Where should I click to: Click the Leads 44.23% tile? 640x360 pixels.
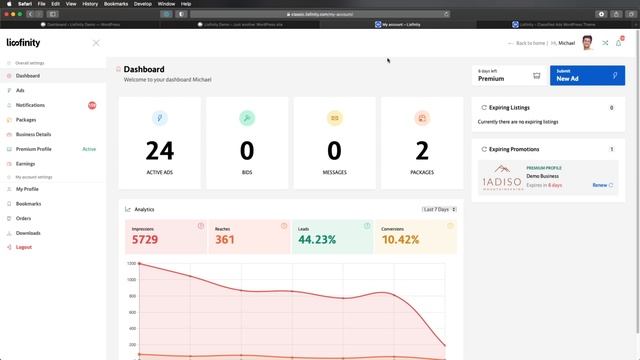(332, 237)
